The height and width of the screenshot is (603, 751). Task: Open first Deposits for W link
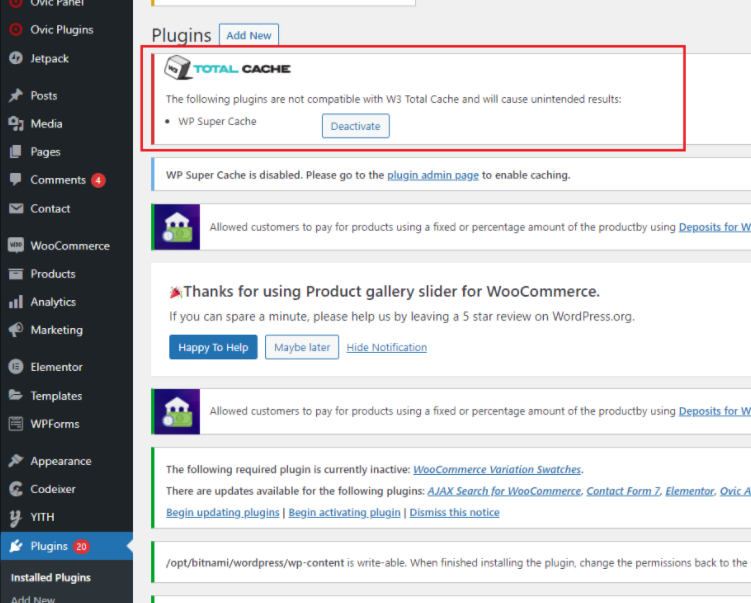[x=715, y=227]
